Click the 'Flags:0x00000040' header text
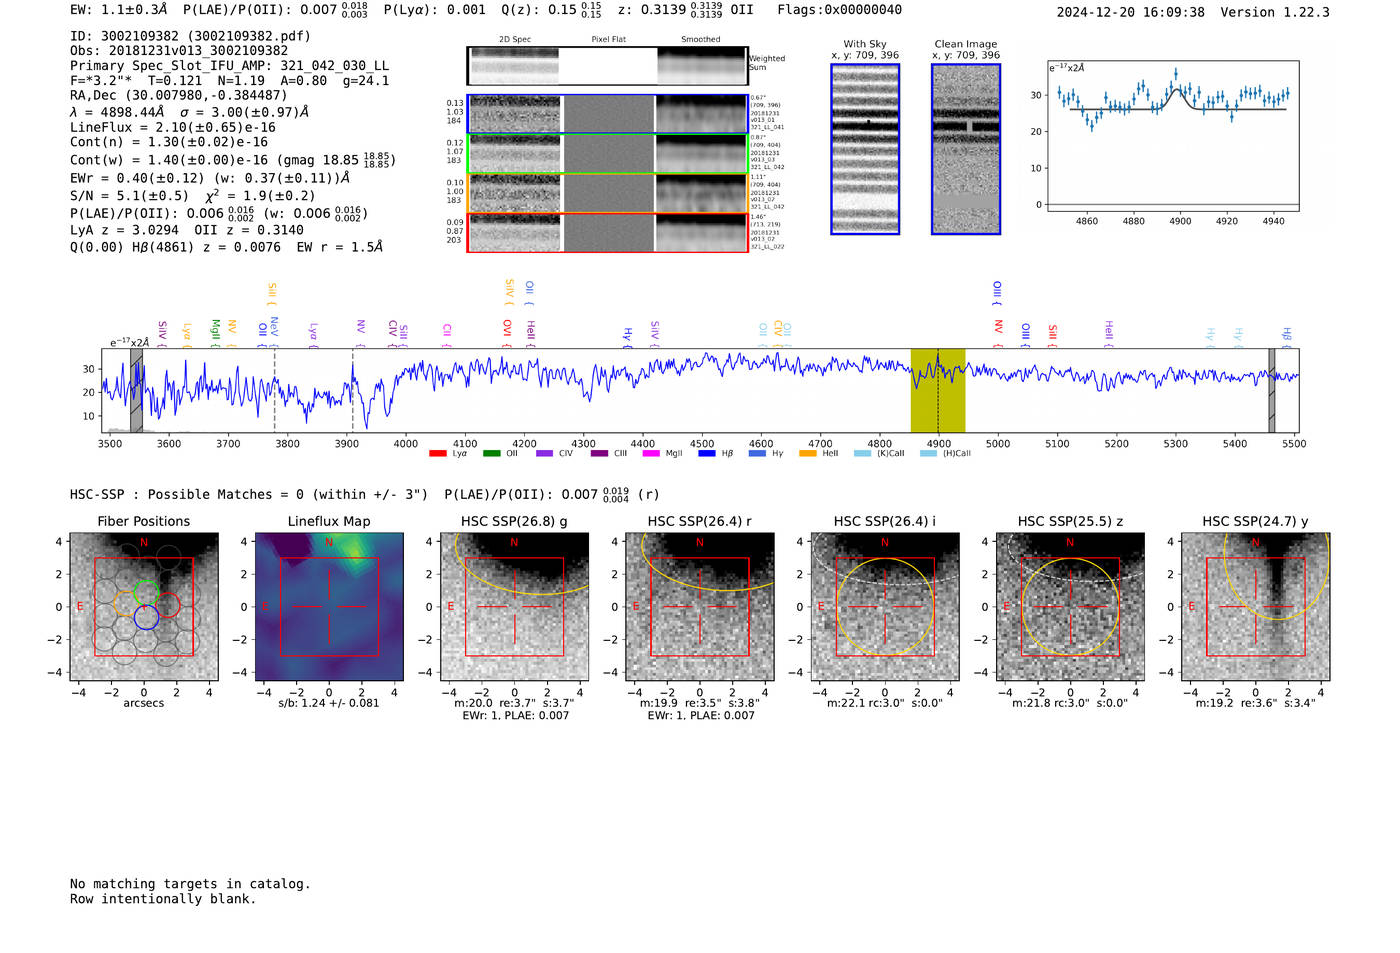Screen dimensions: 1400x953 coord(840,10)
